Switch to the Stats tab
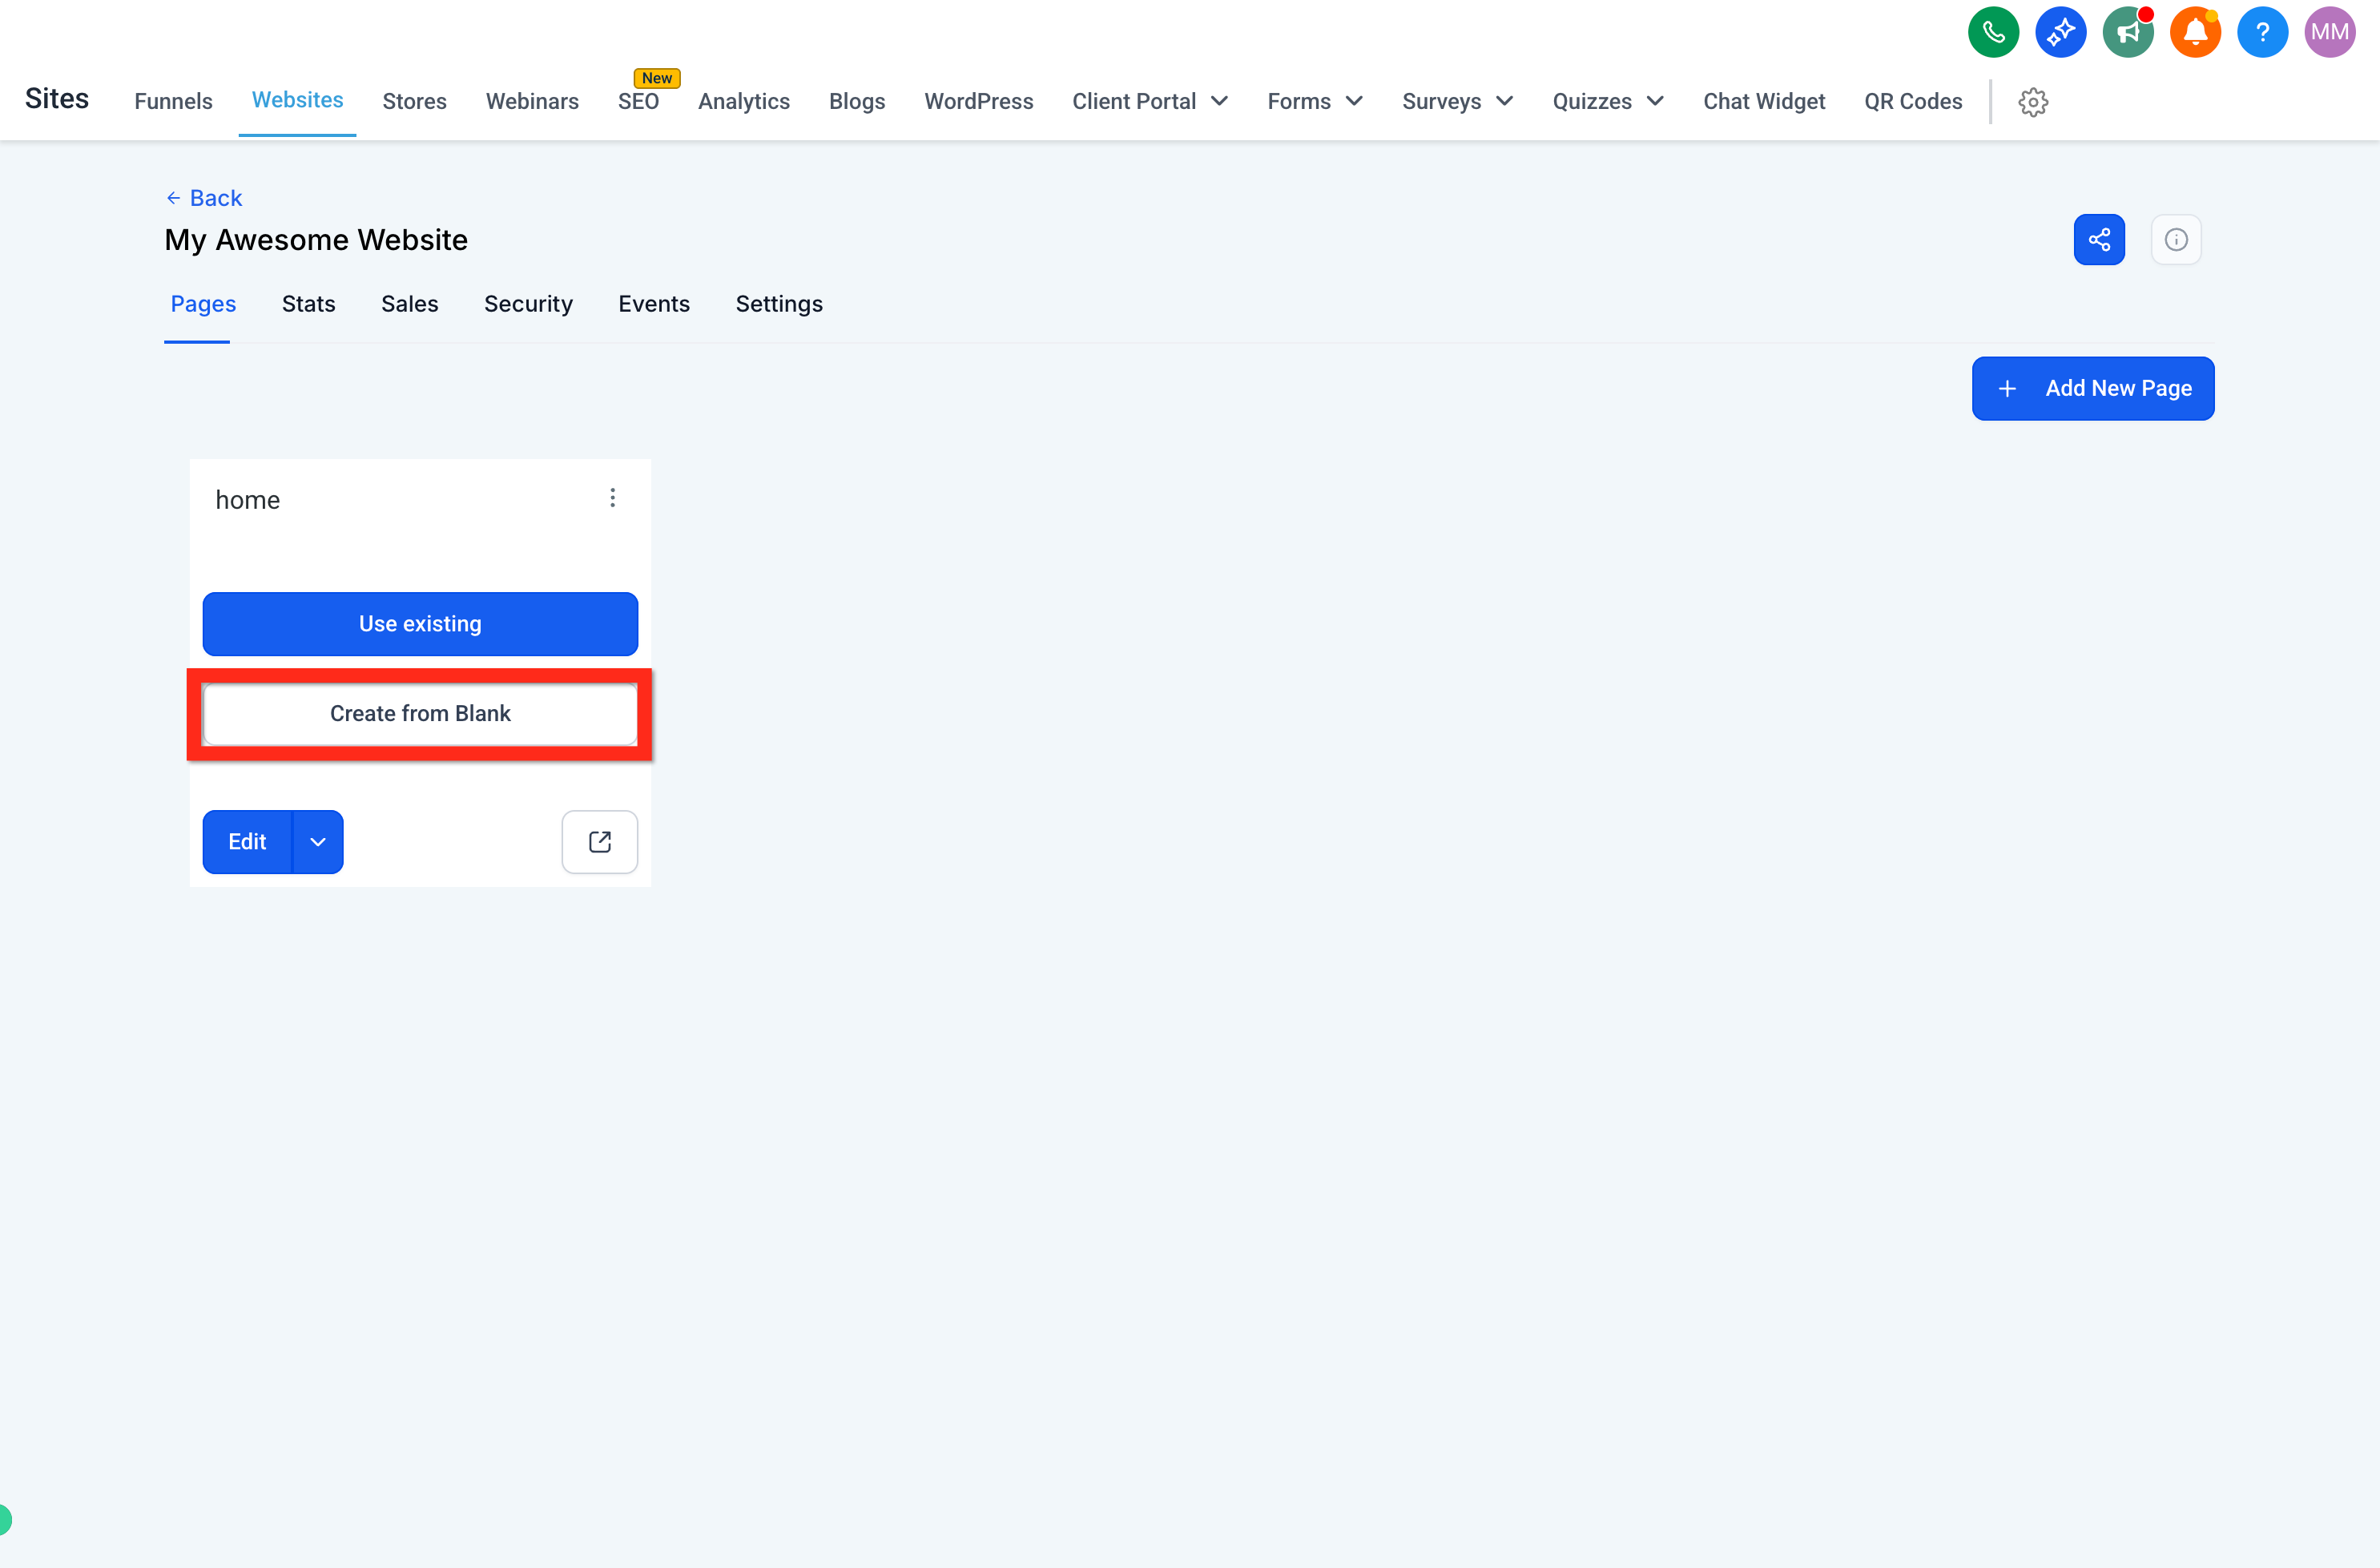The width and height of the screenshot is (2380, 1568). (x=308, y=304)
